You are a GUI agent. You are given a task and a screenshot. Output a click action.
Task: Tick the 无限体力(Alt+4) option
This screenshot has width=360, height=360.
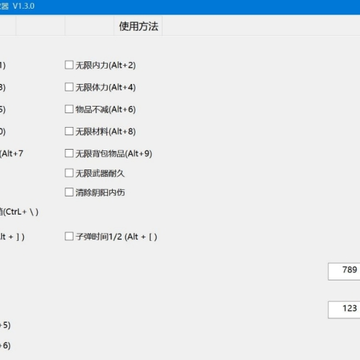[x=69, y=87]
